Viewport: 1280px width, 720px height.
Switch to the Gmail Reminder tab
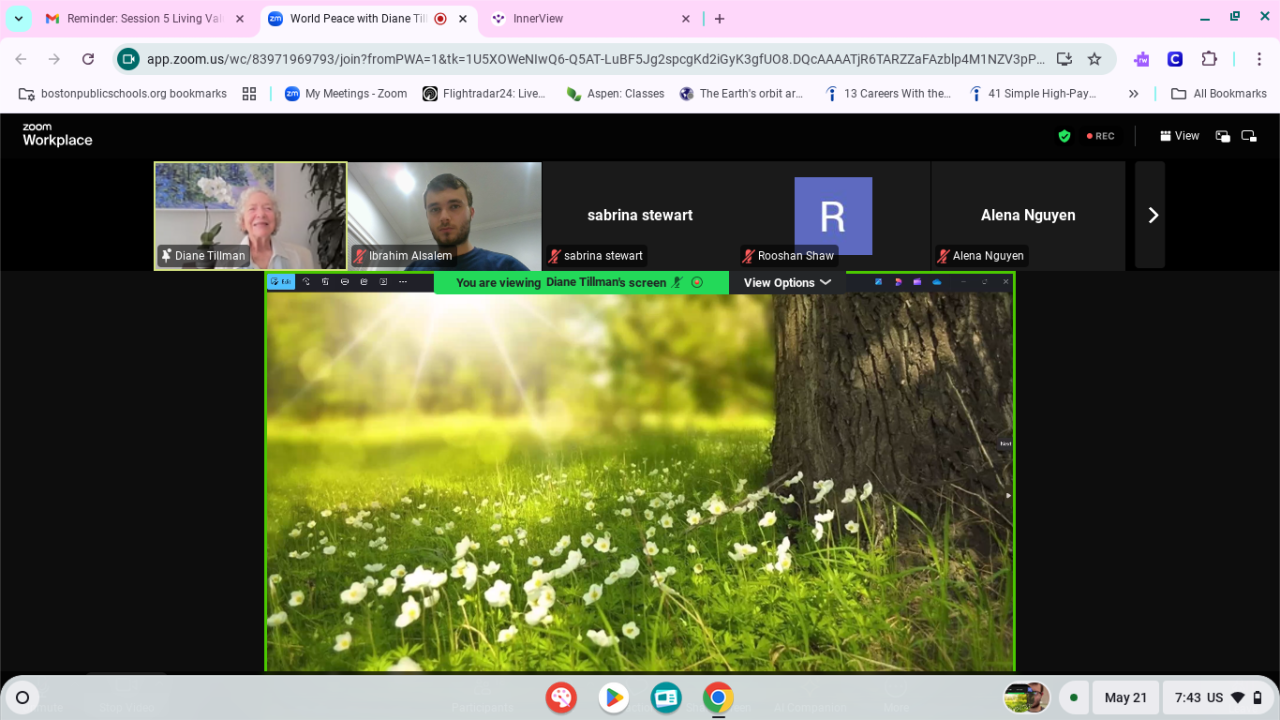(143, 19)
